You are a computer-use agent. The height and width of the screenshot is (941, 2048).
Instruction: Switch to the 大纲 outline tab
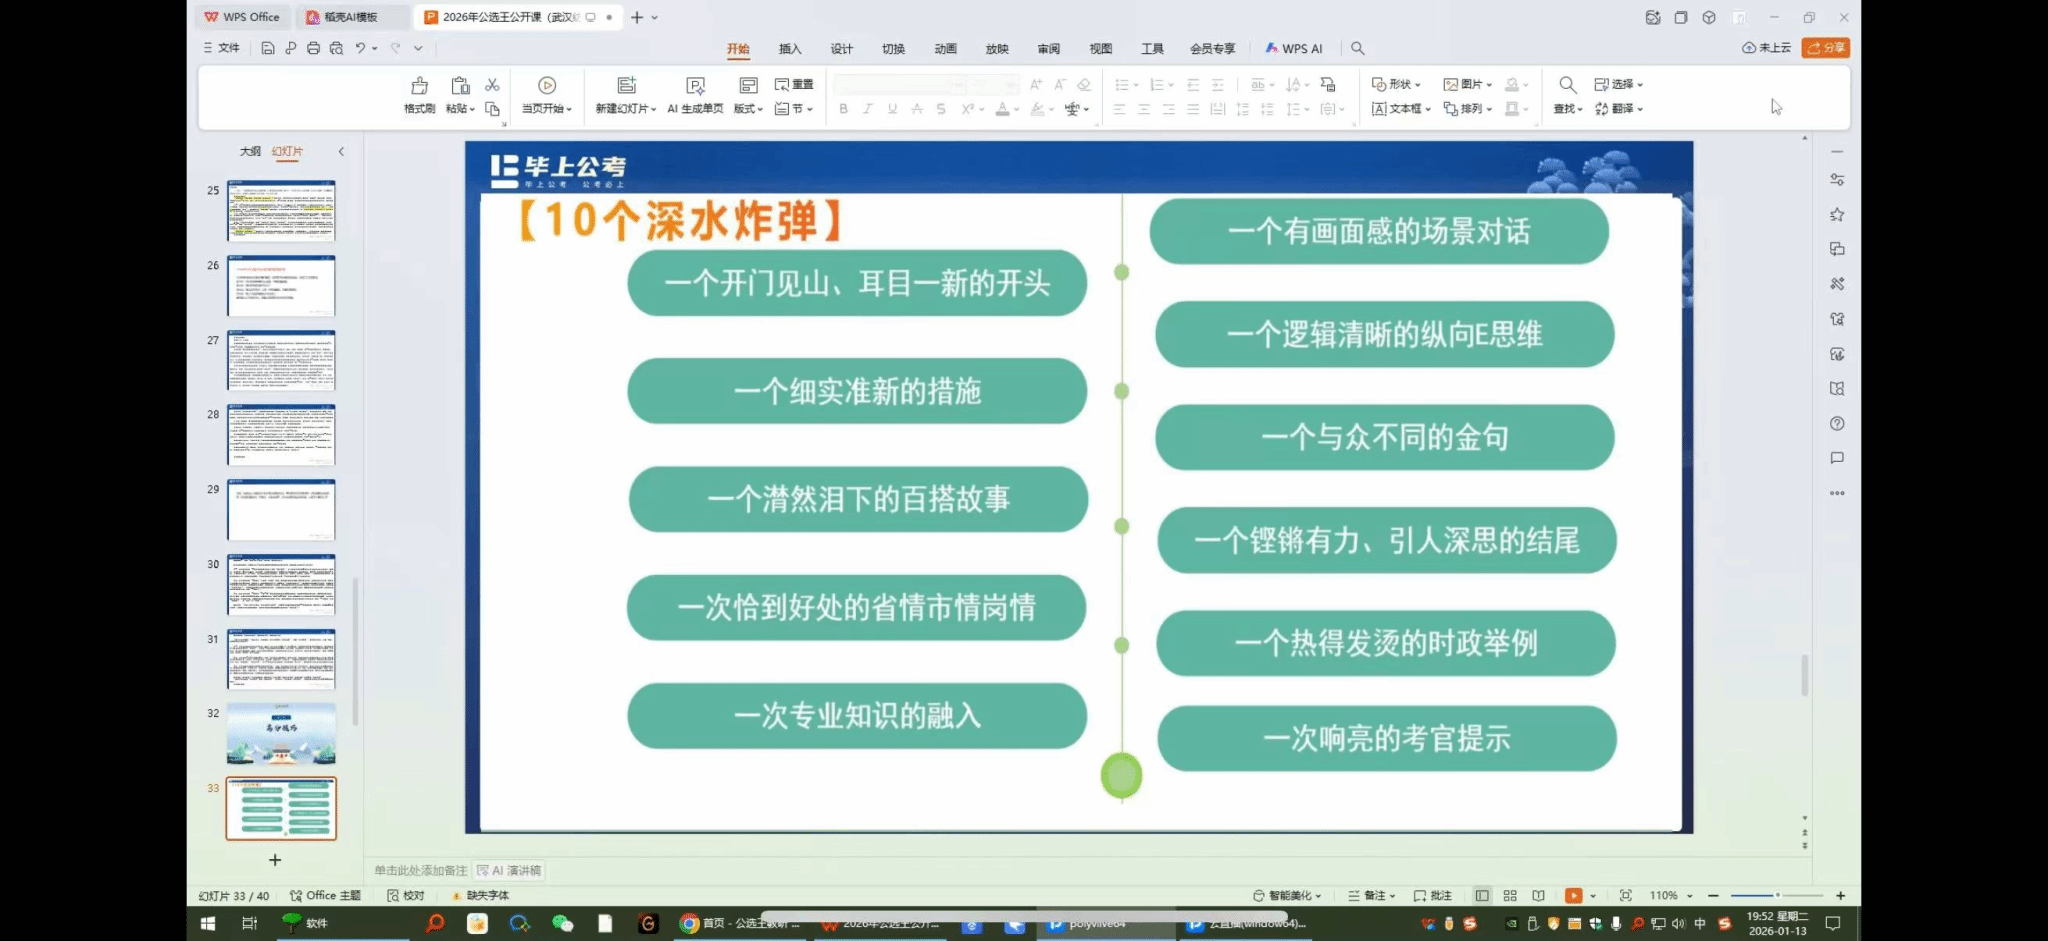click(250, 152)
